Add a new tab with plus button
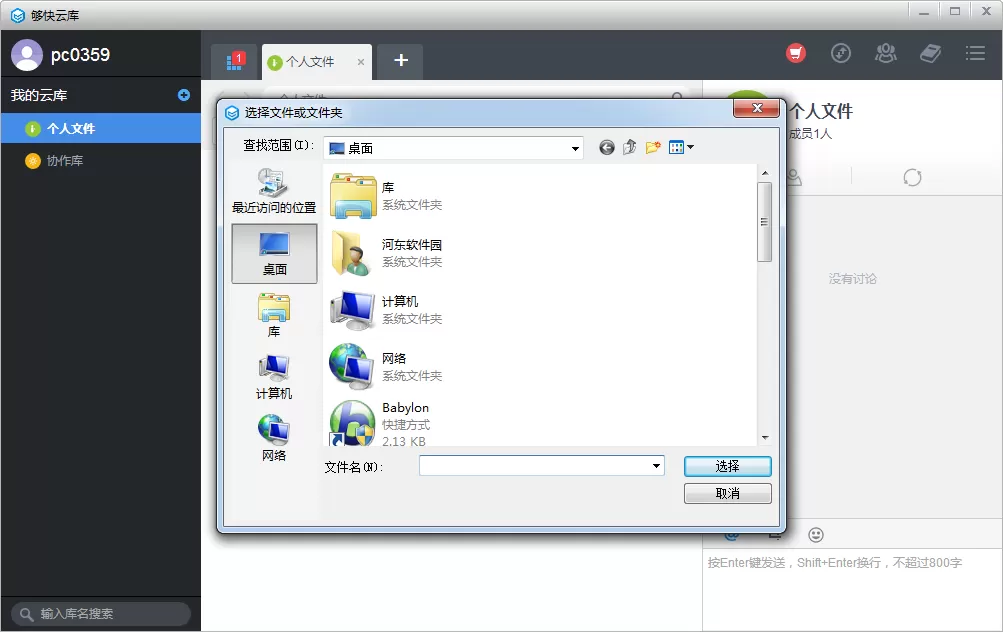Screen dimensions: 1003x632 click(x=400, y=61)
